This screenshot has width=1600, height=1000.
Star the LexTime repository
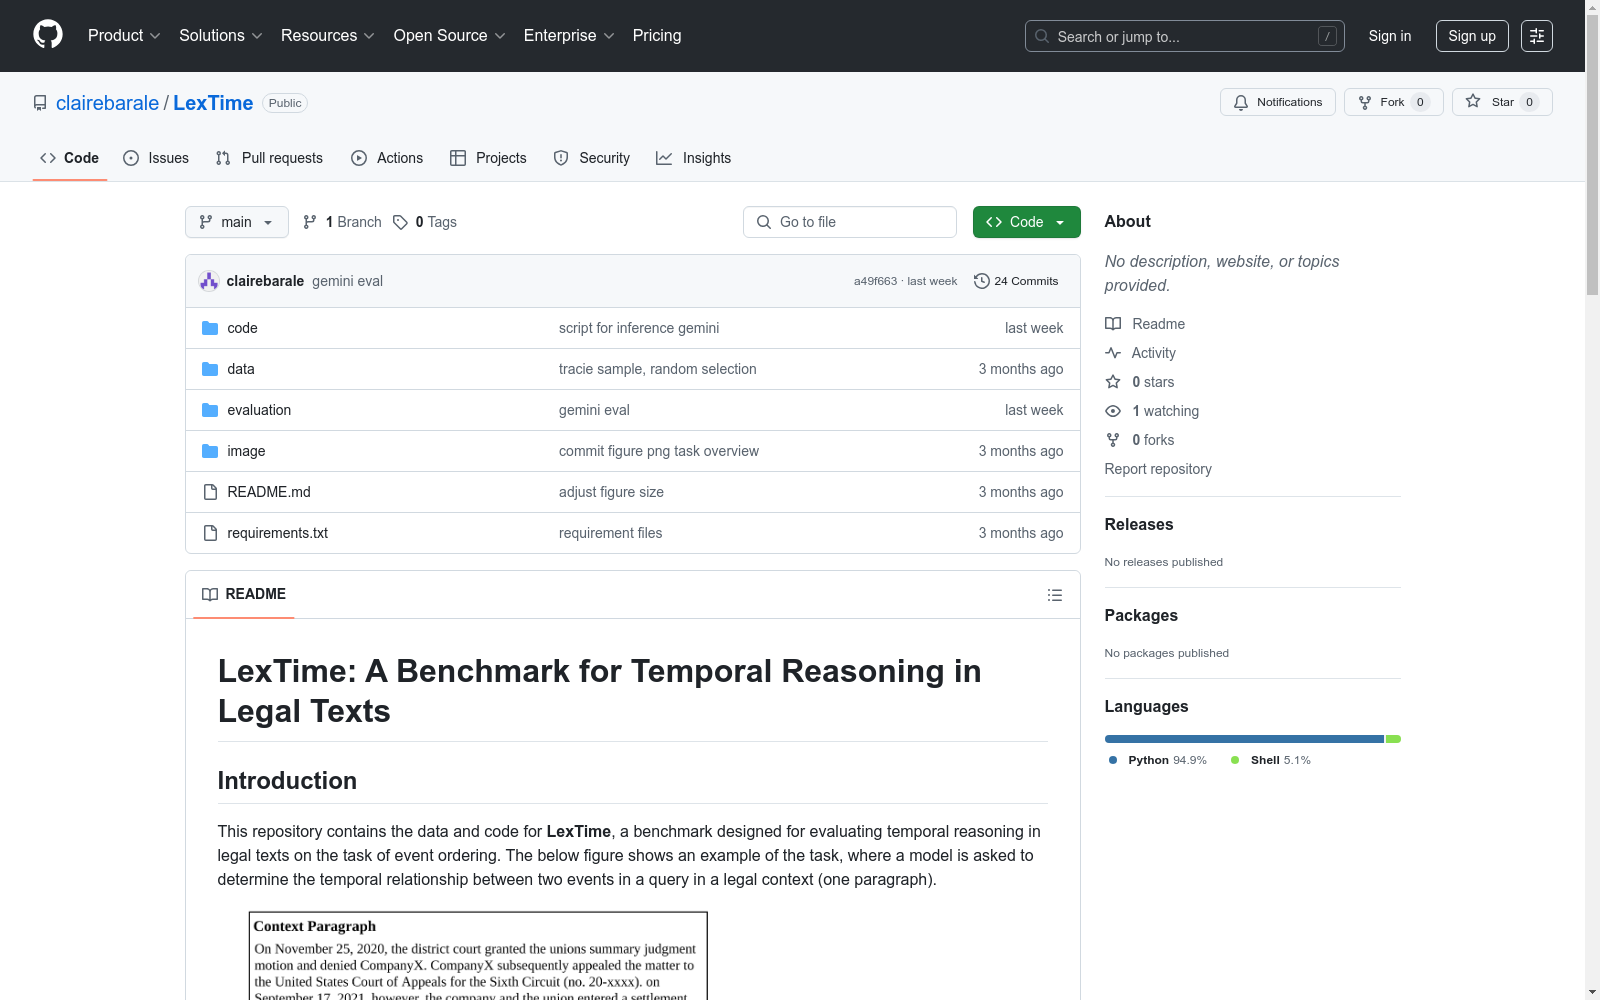[x=1502, y=102]
